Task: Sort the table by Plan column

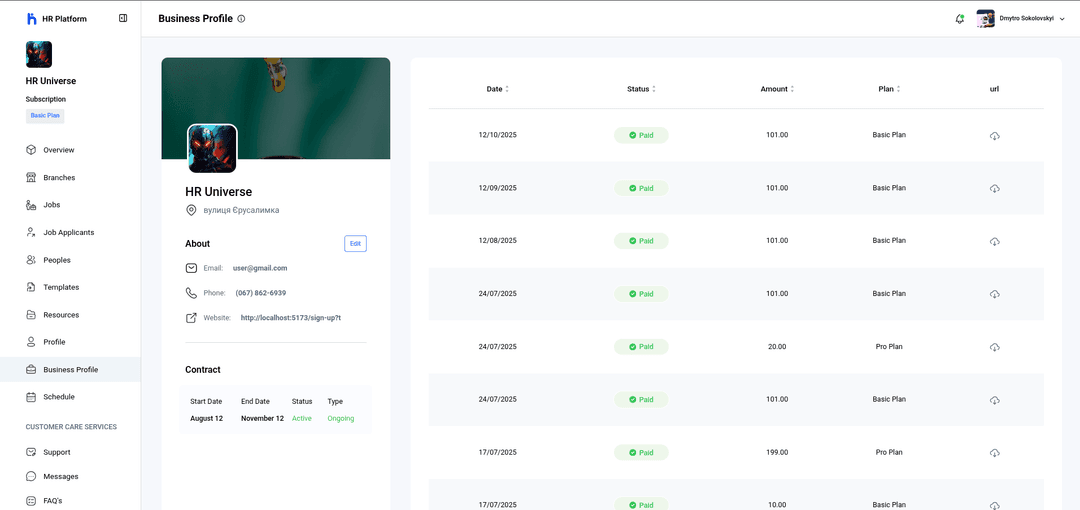Action: pos(889,89)
